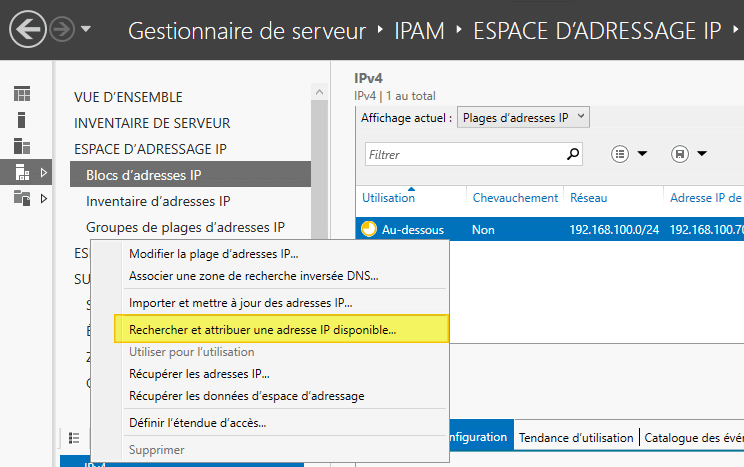Screen dimensions: 744x467
Task: Click the filter search magnifier icon
Action: pyautogui.click(x=573, y=154)
